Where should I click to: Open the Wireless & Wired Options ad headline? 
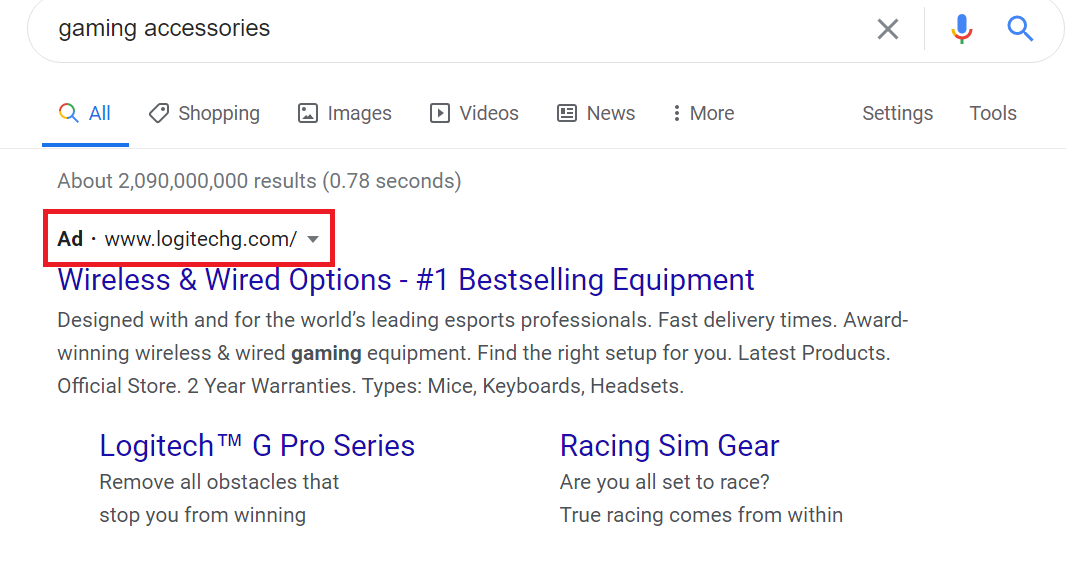tap(406, 279)
